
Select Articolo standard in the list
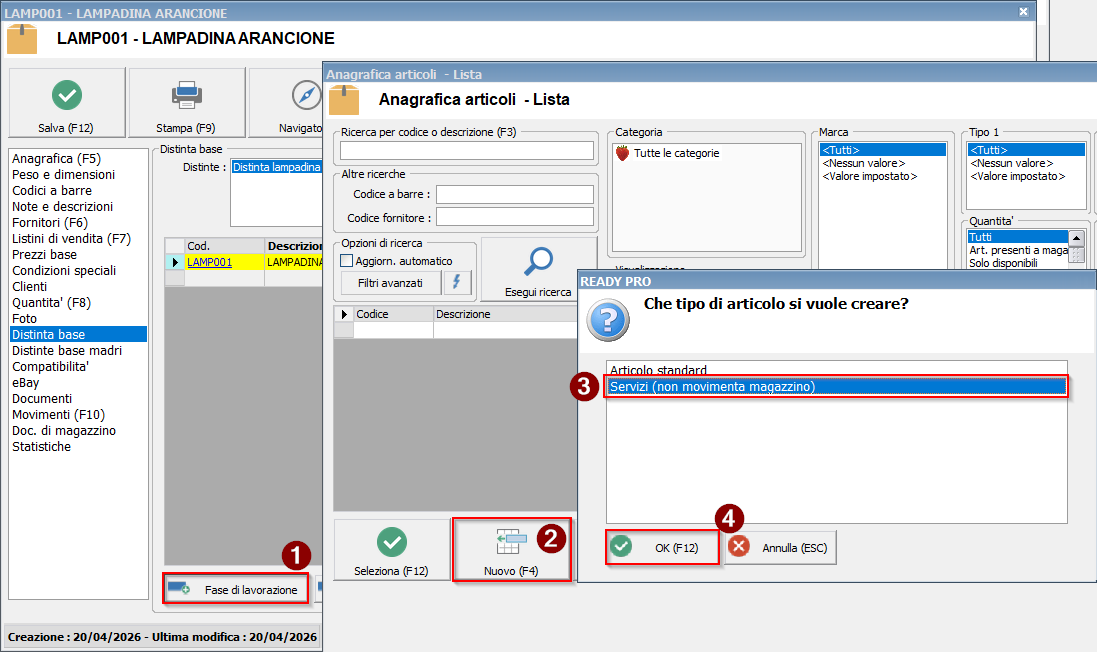coord(658,370)
